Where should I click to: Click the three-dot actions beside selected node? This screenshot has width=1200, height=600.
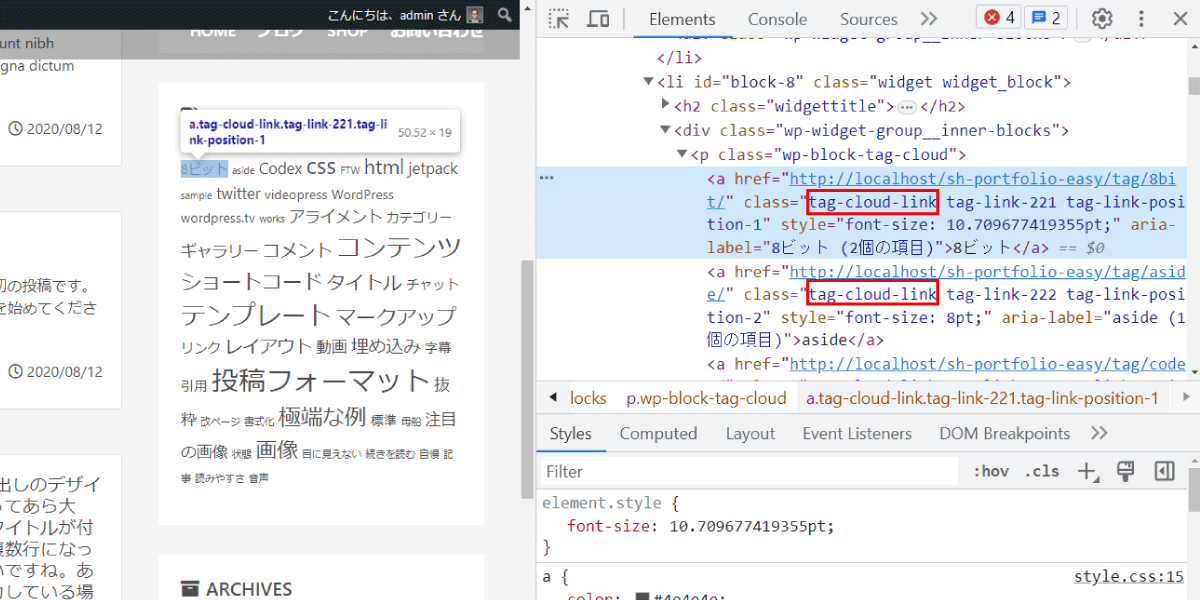point(546,178)
